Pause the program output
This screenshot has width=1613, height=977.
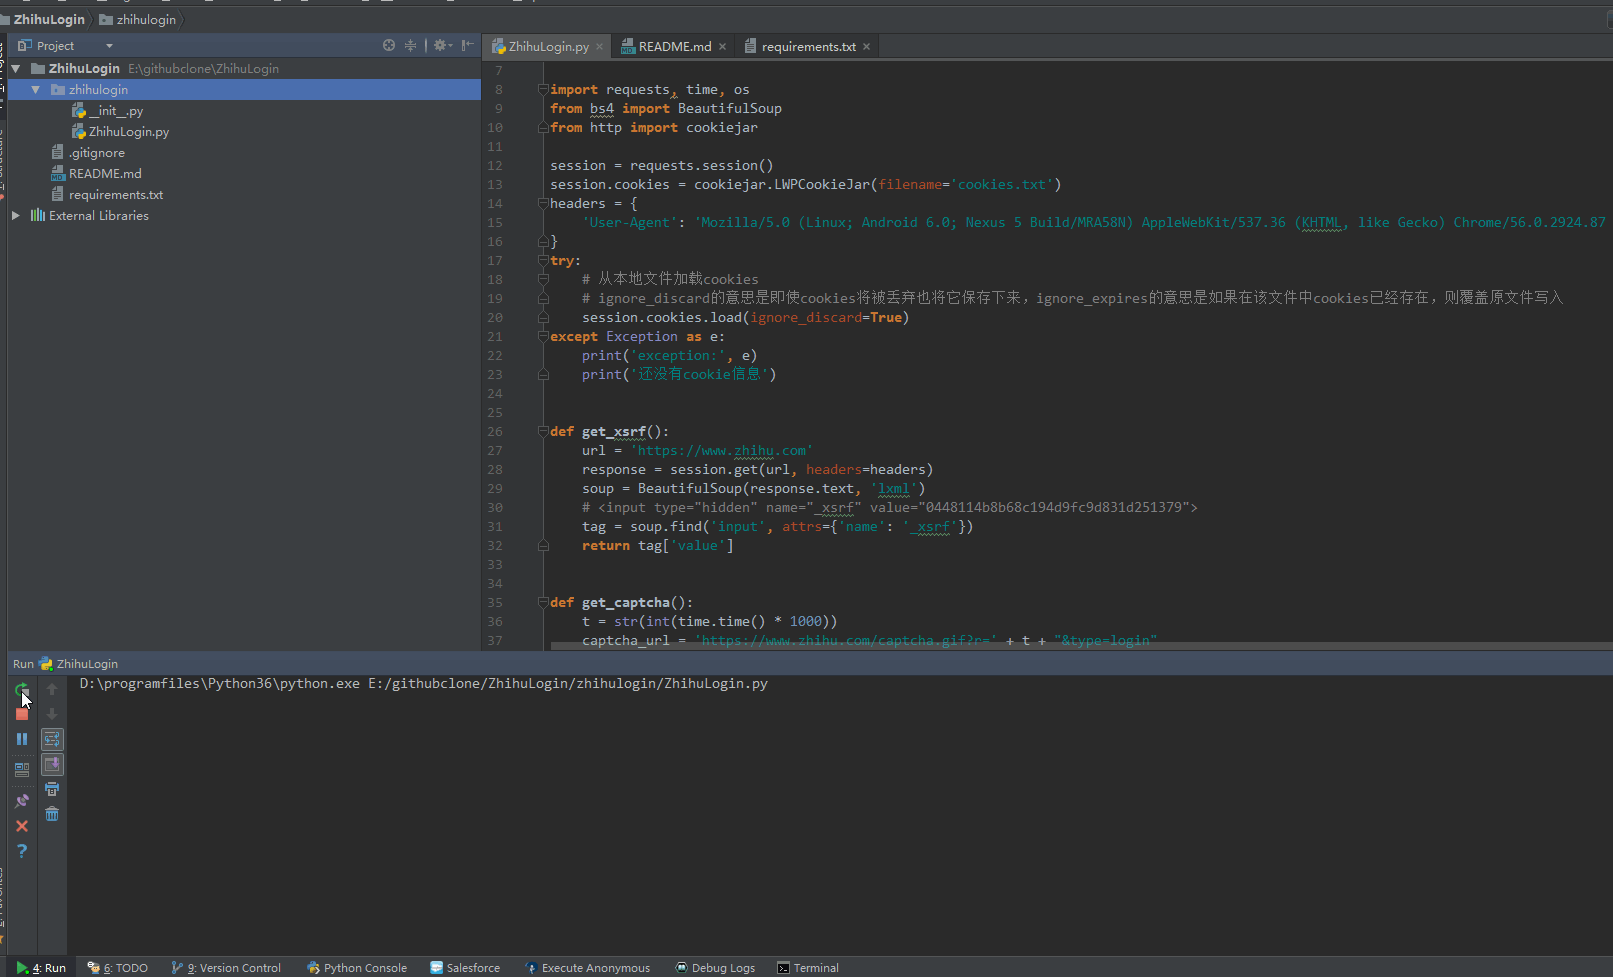pyautogui.click(x=22, y=739)
